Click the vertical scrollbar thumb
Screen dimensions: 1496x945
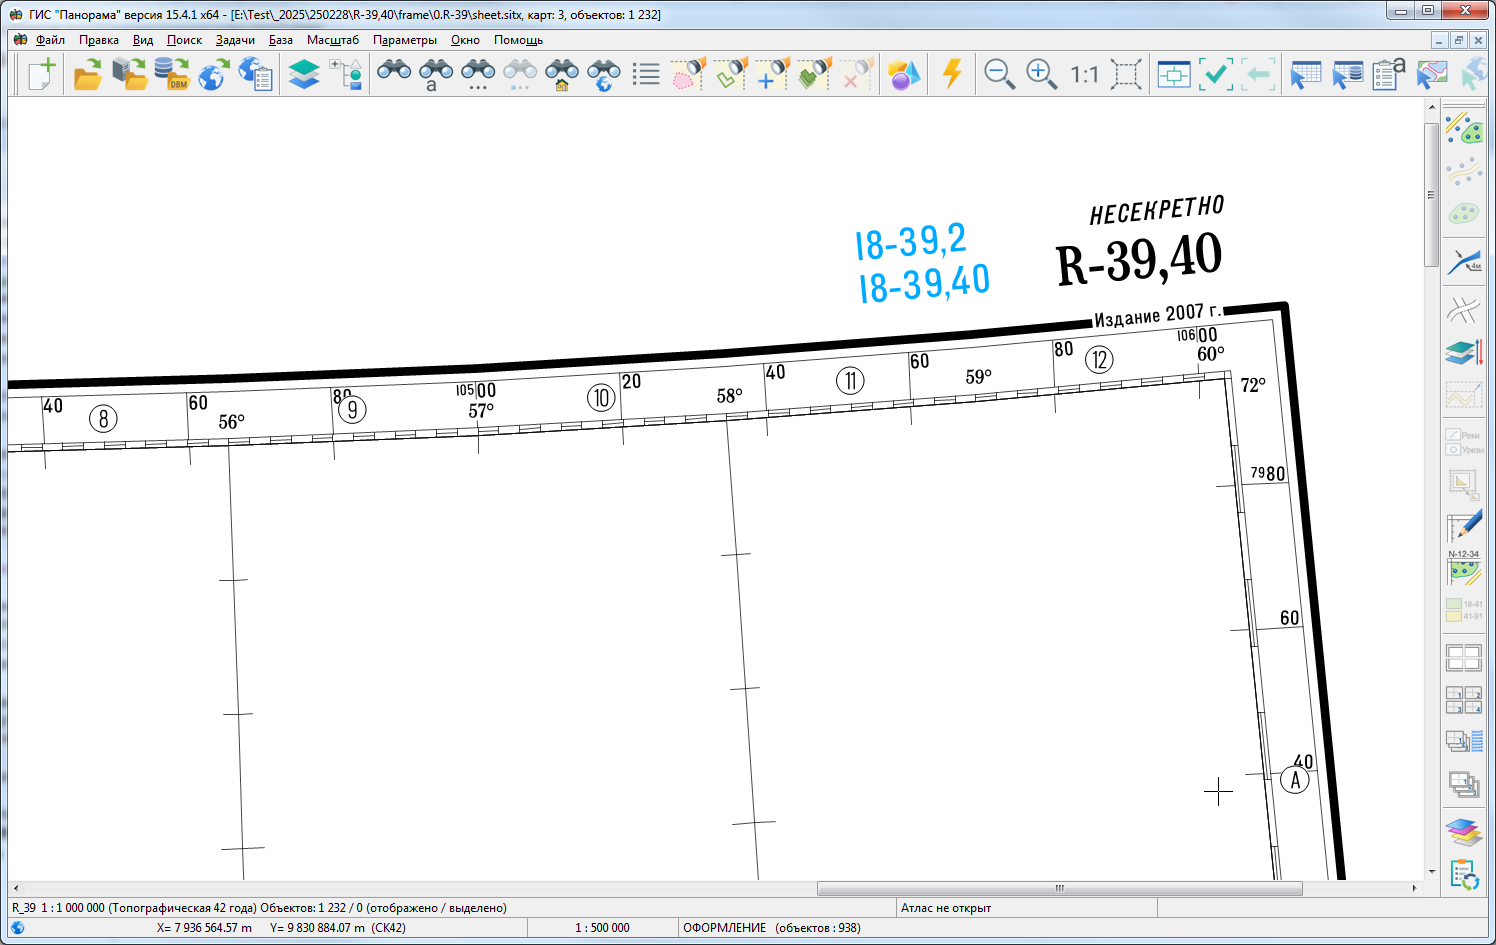click(x=1432, y=195)
